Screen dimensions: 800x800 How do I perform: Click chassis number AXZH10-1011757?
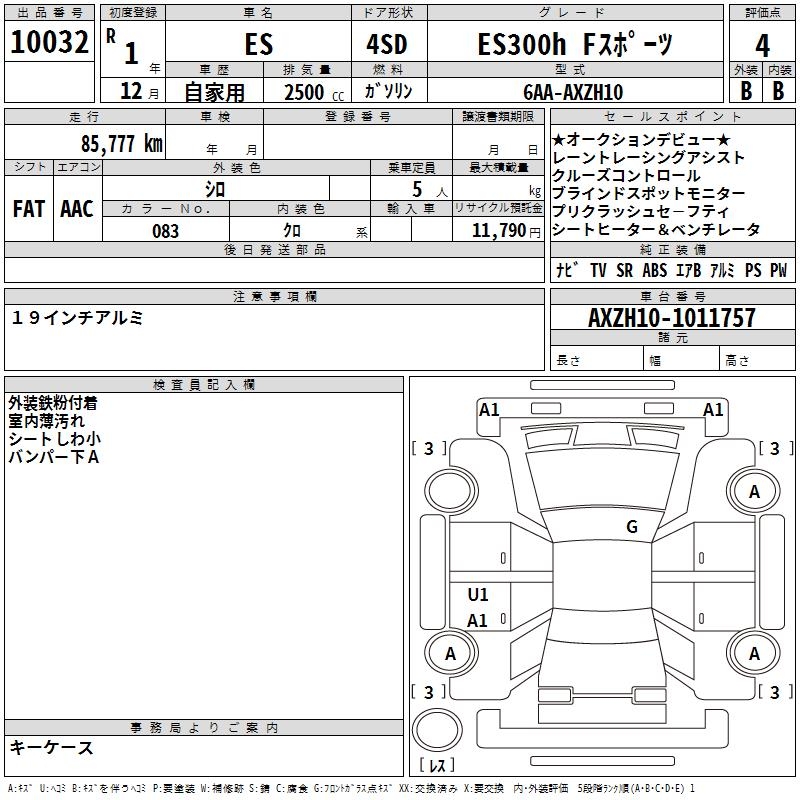672,318
